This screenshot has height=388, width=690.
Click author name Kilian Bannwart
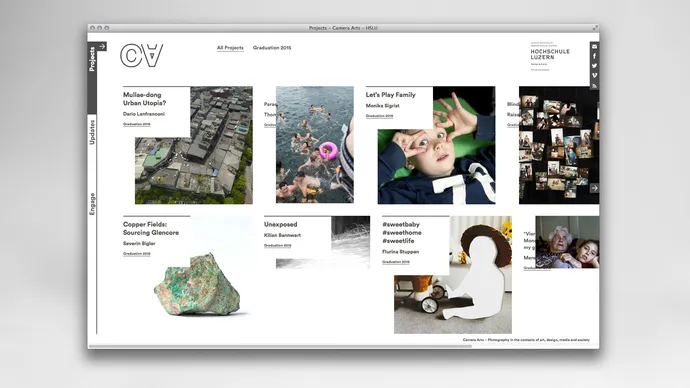[283, 235]
